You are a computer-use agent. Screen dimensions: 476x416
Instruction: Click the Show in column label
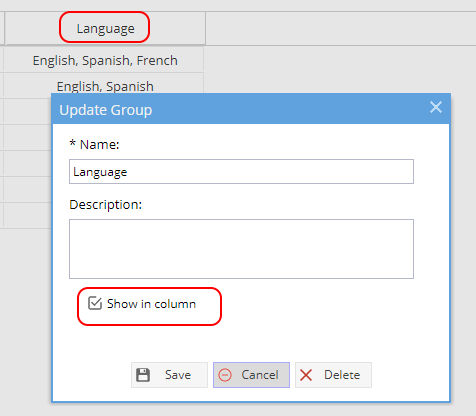(151, 304)
